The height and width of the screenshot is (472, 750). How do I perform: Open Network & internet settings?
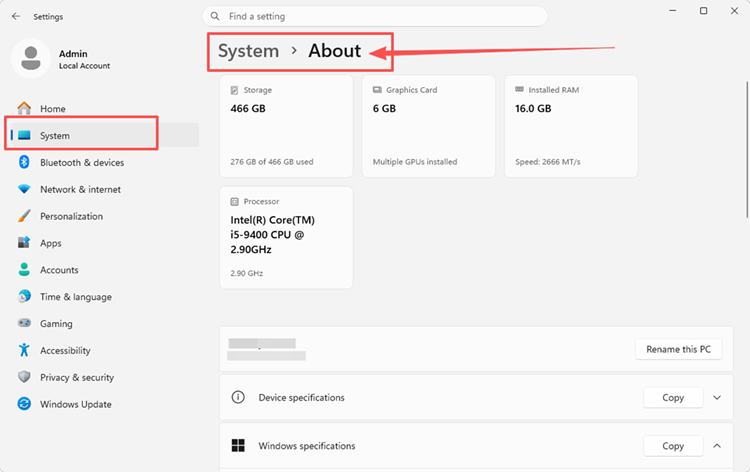[x=103, y=189]
